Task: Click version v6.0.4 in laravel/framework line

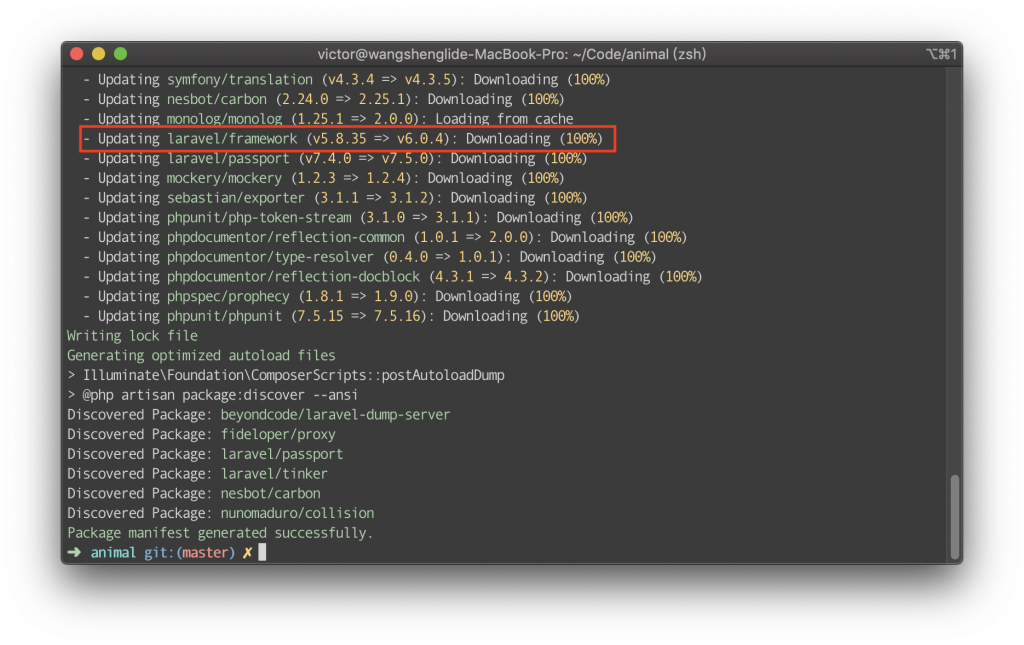Action: click(x=420, y=138)
